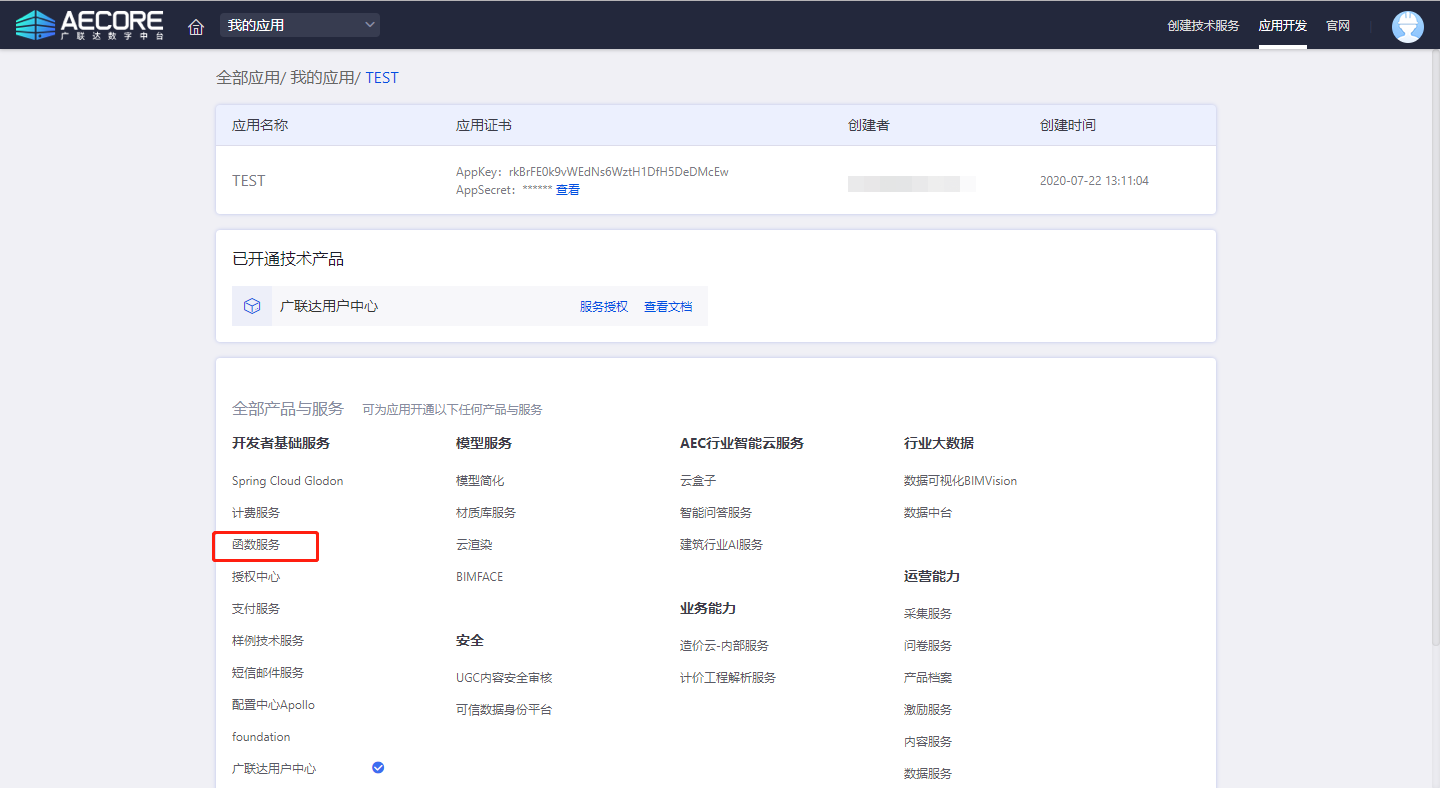
Task: Click 服务授权 link
Action: (x=604, y=307)
